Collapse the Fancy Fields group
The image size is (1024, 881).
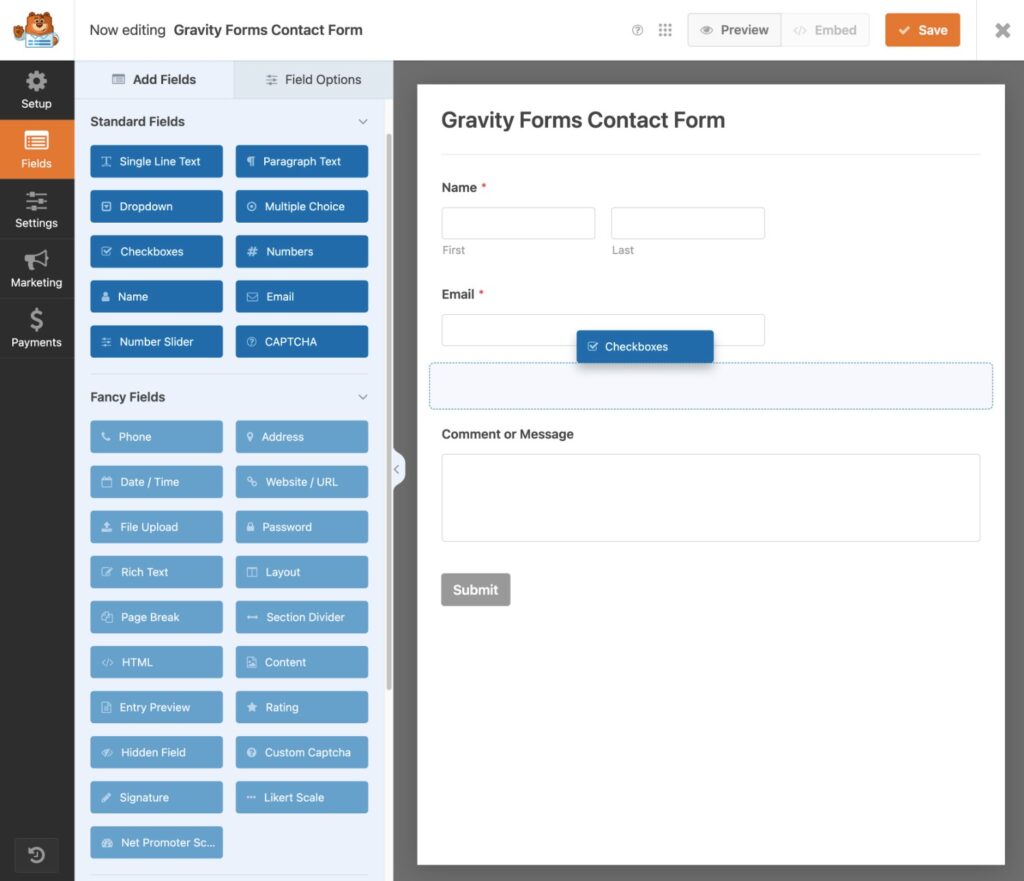(x=362, y=397)
